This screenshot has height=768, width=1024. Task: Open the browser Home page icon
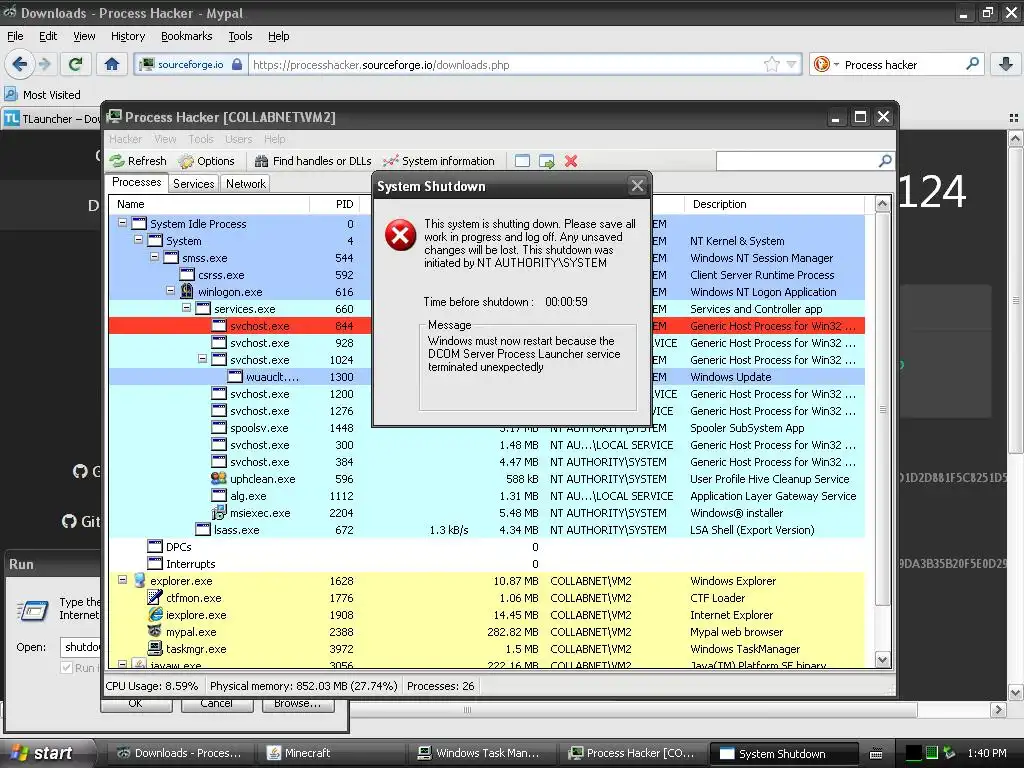tap(112, 64)
